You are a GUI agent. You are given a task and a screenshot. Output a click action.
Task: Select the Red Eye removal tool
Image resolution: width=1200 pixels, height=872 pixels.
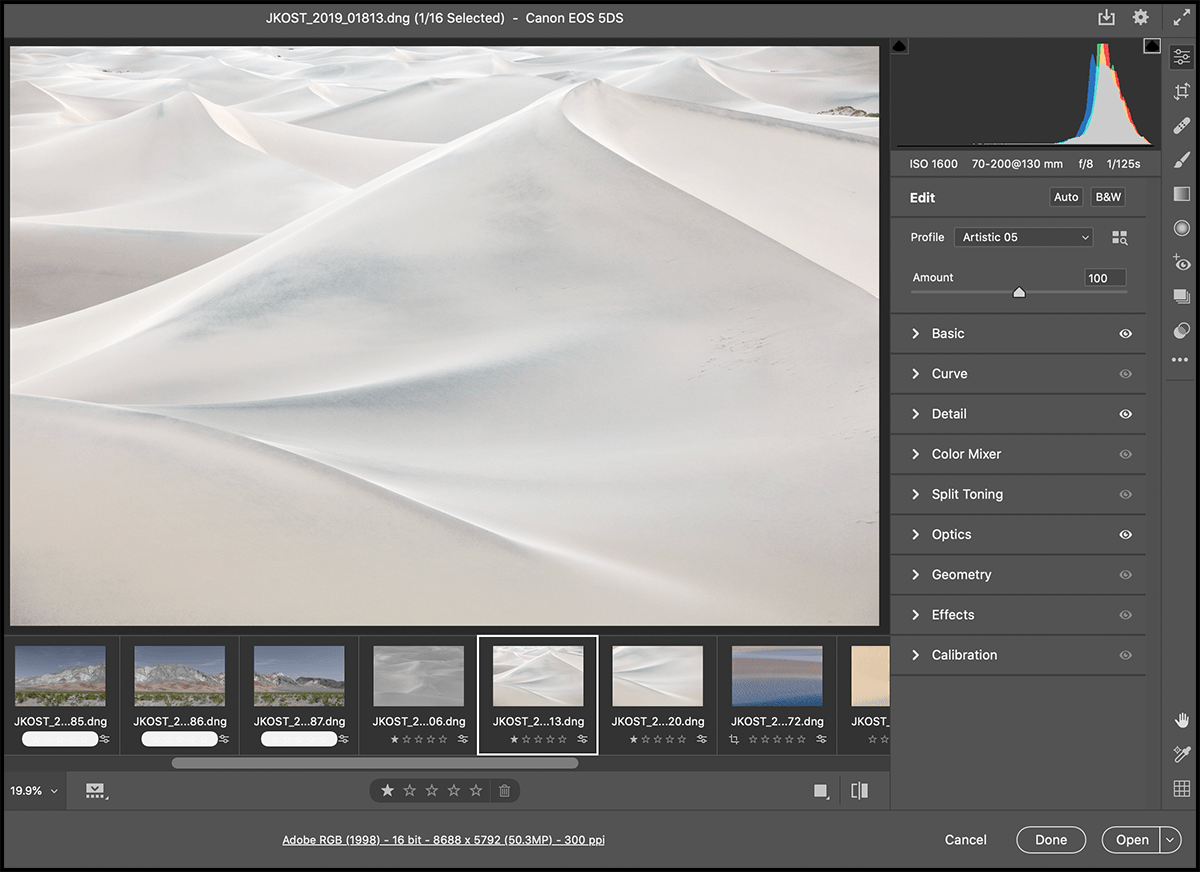(1181, 263)
